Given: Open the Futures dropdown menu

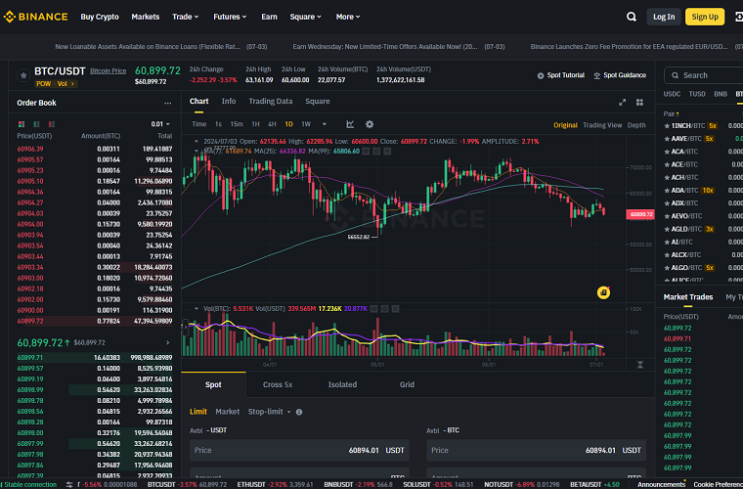Looking at the screenshot, I should tap(230, 17).
